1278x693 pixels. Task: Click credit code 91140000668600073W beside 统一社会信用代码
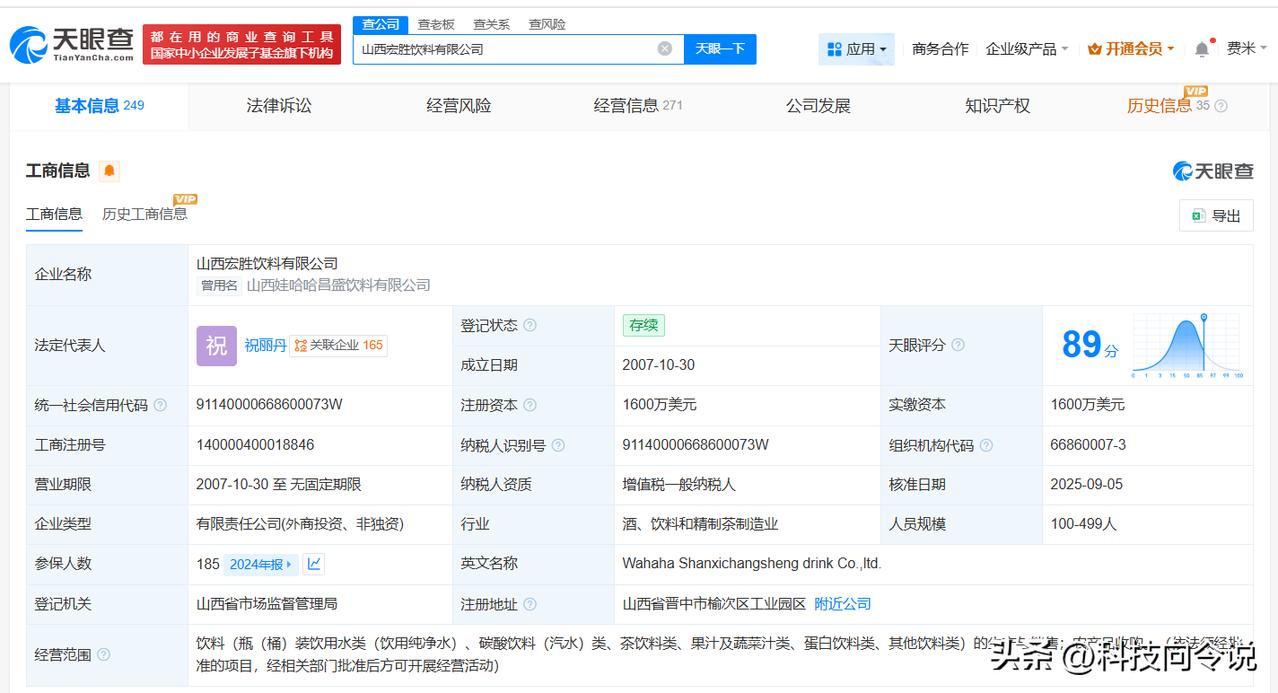269,405
